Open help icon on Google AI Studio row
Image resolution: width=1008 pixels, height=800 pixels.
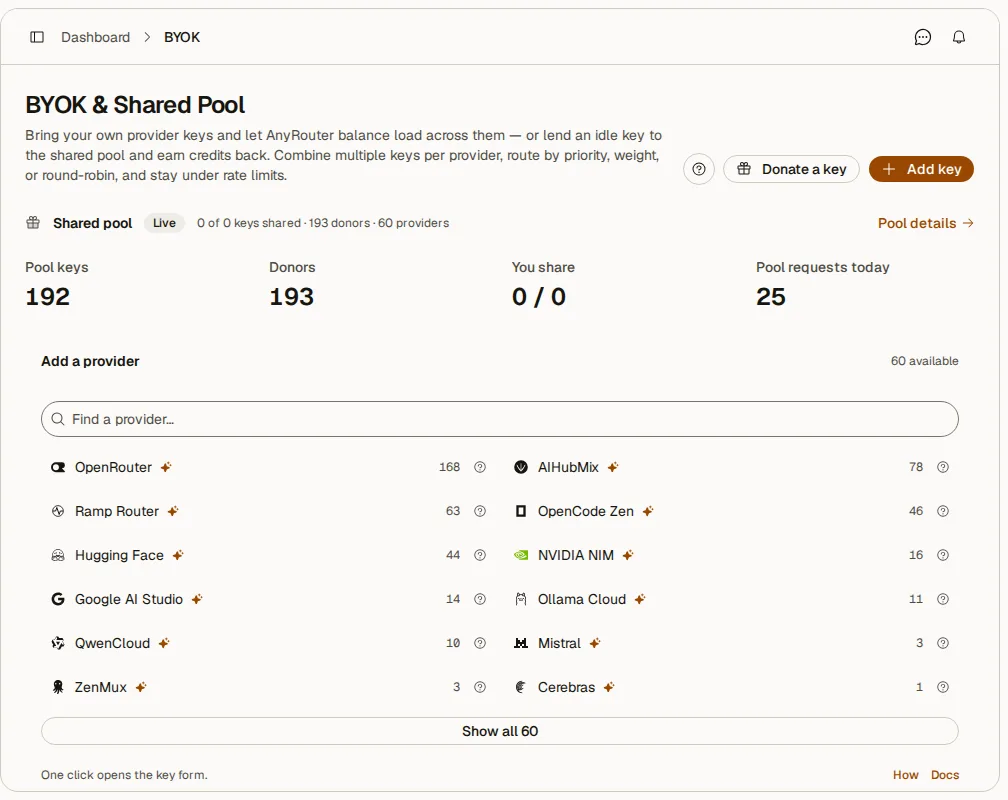480,599
